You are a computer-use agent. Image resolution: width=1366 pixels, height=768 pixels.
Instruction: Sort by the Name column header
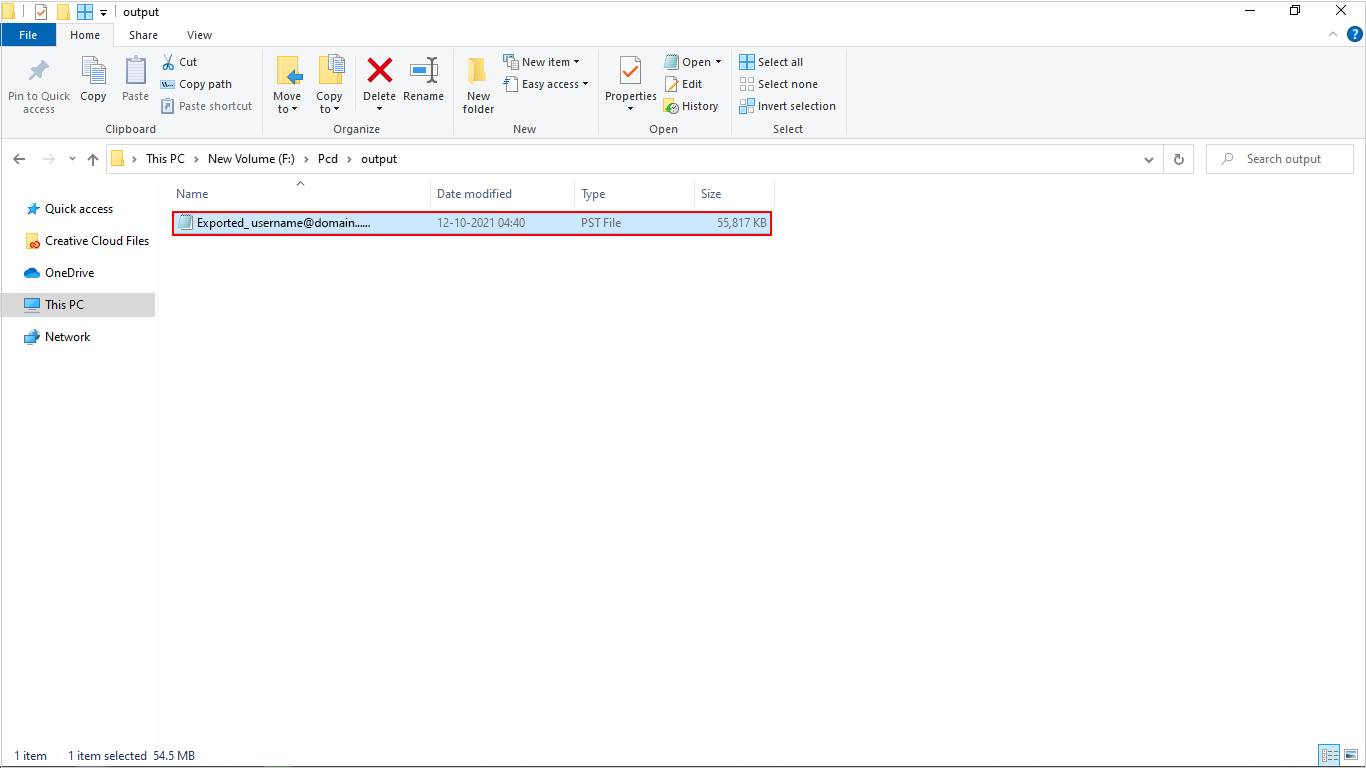tap(300, 193)
